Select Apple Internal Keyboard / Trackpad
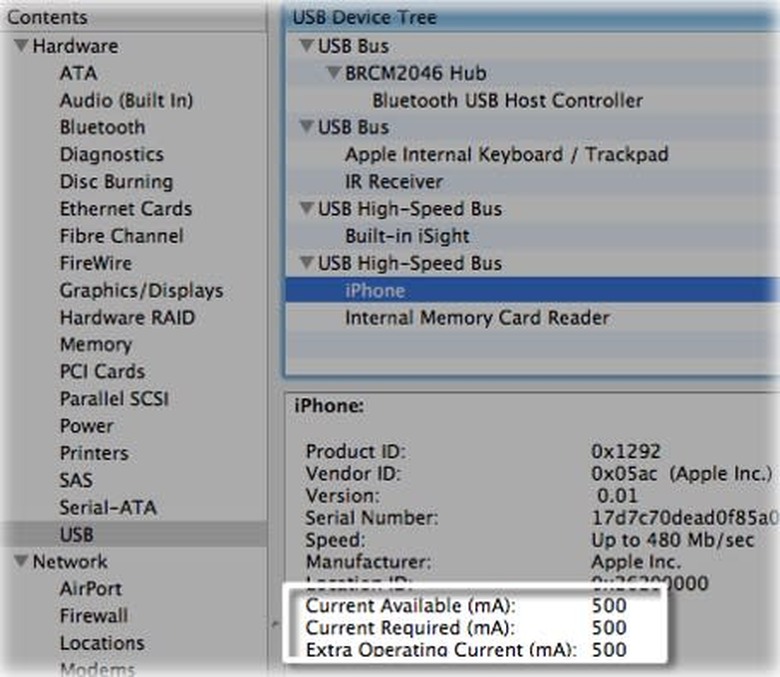 [x=506, y=155]
